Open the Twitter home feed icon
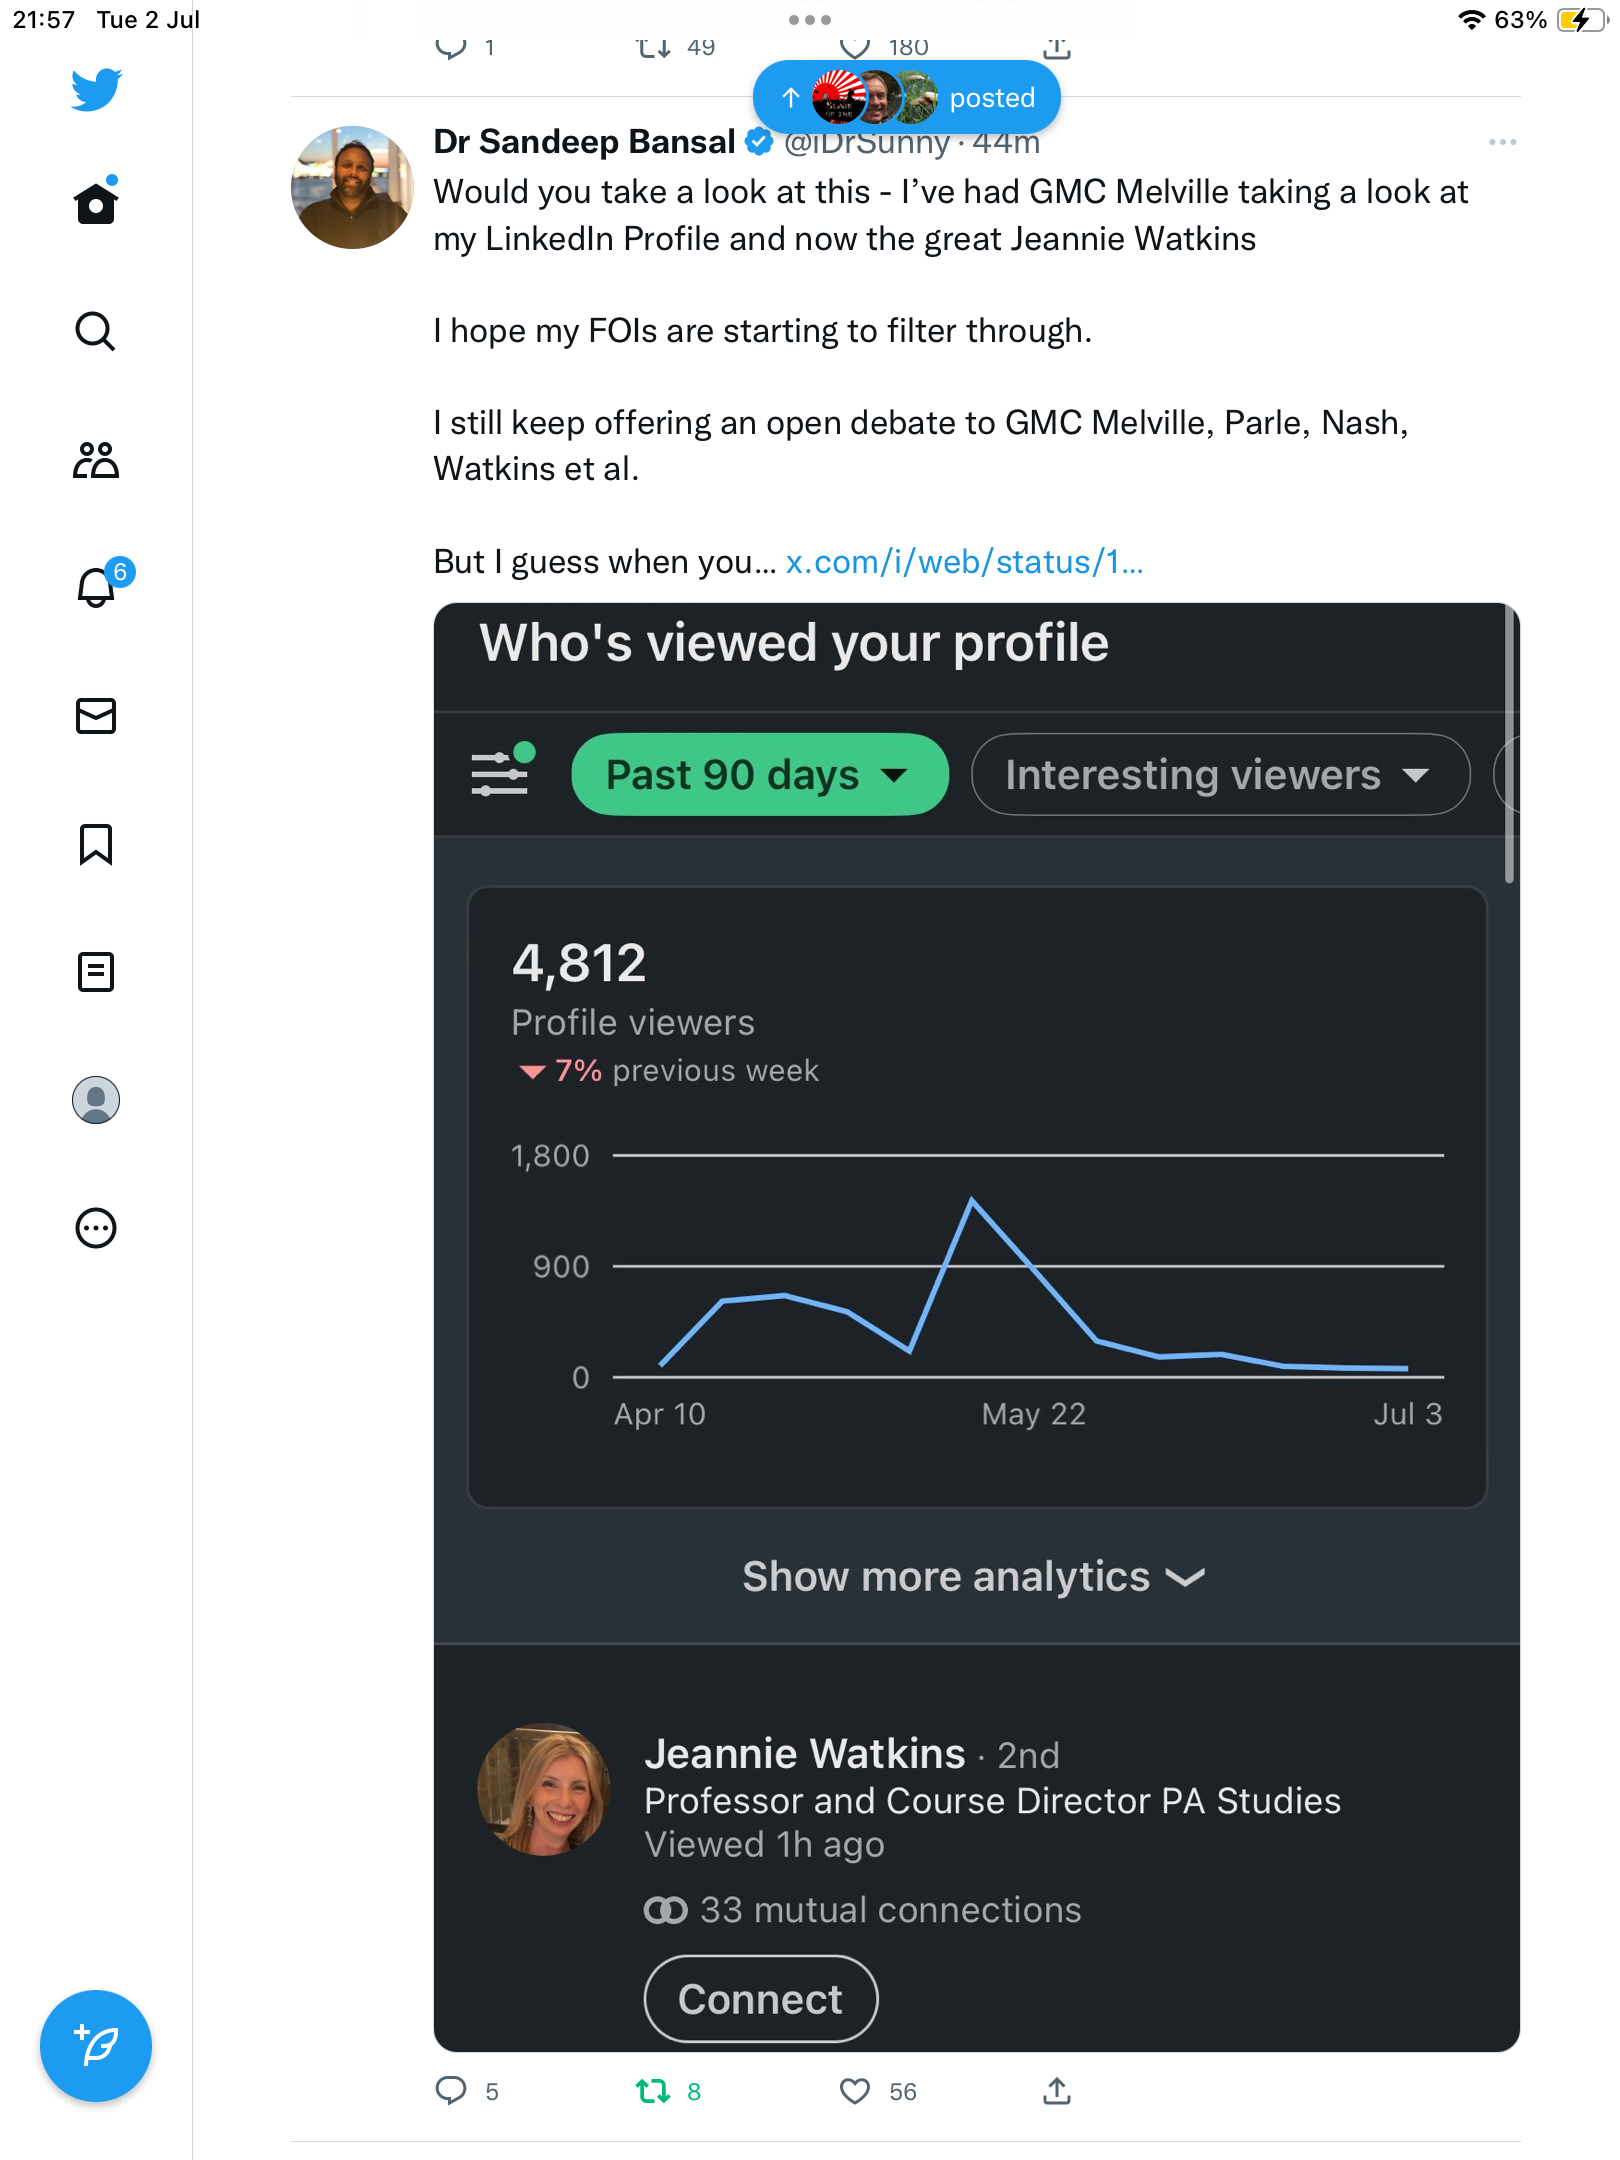Viewport: 1620px width, 2160px height. click(x=96, y=204)
